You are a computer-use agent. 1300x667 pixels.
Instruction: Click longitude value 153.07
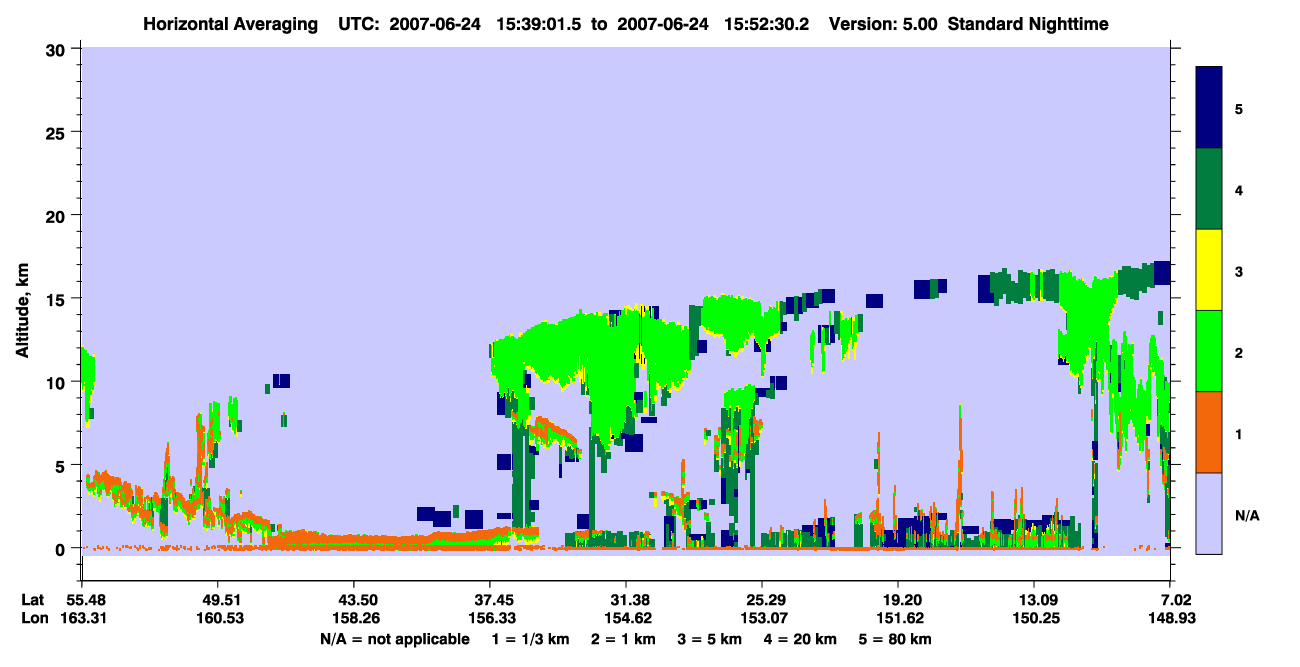762,618
